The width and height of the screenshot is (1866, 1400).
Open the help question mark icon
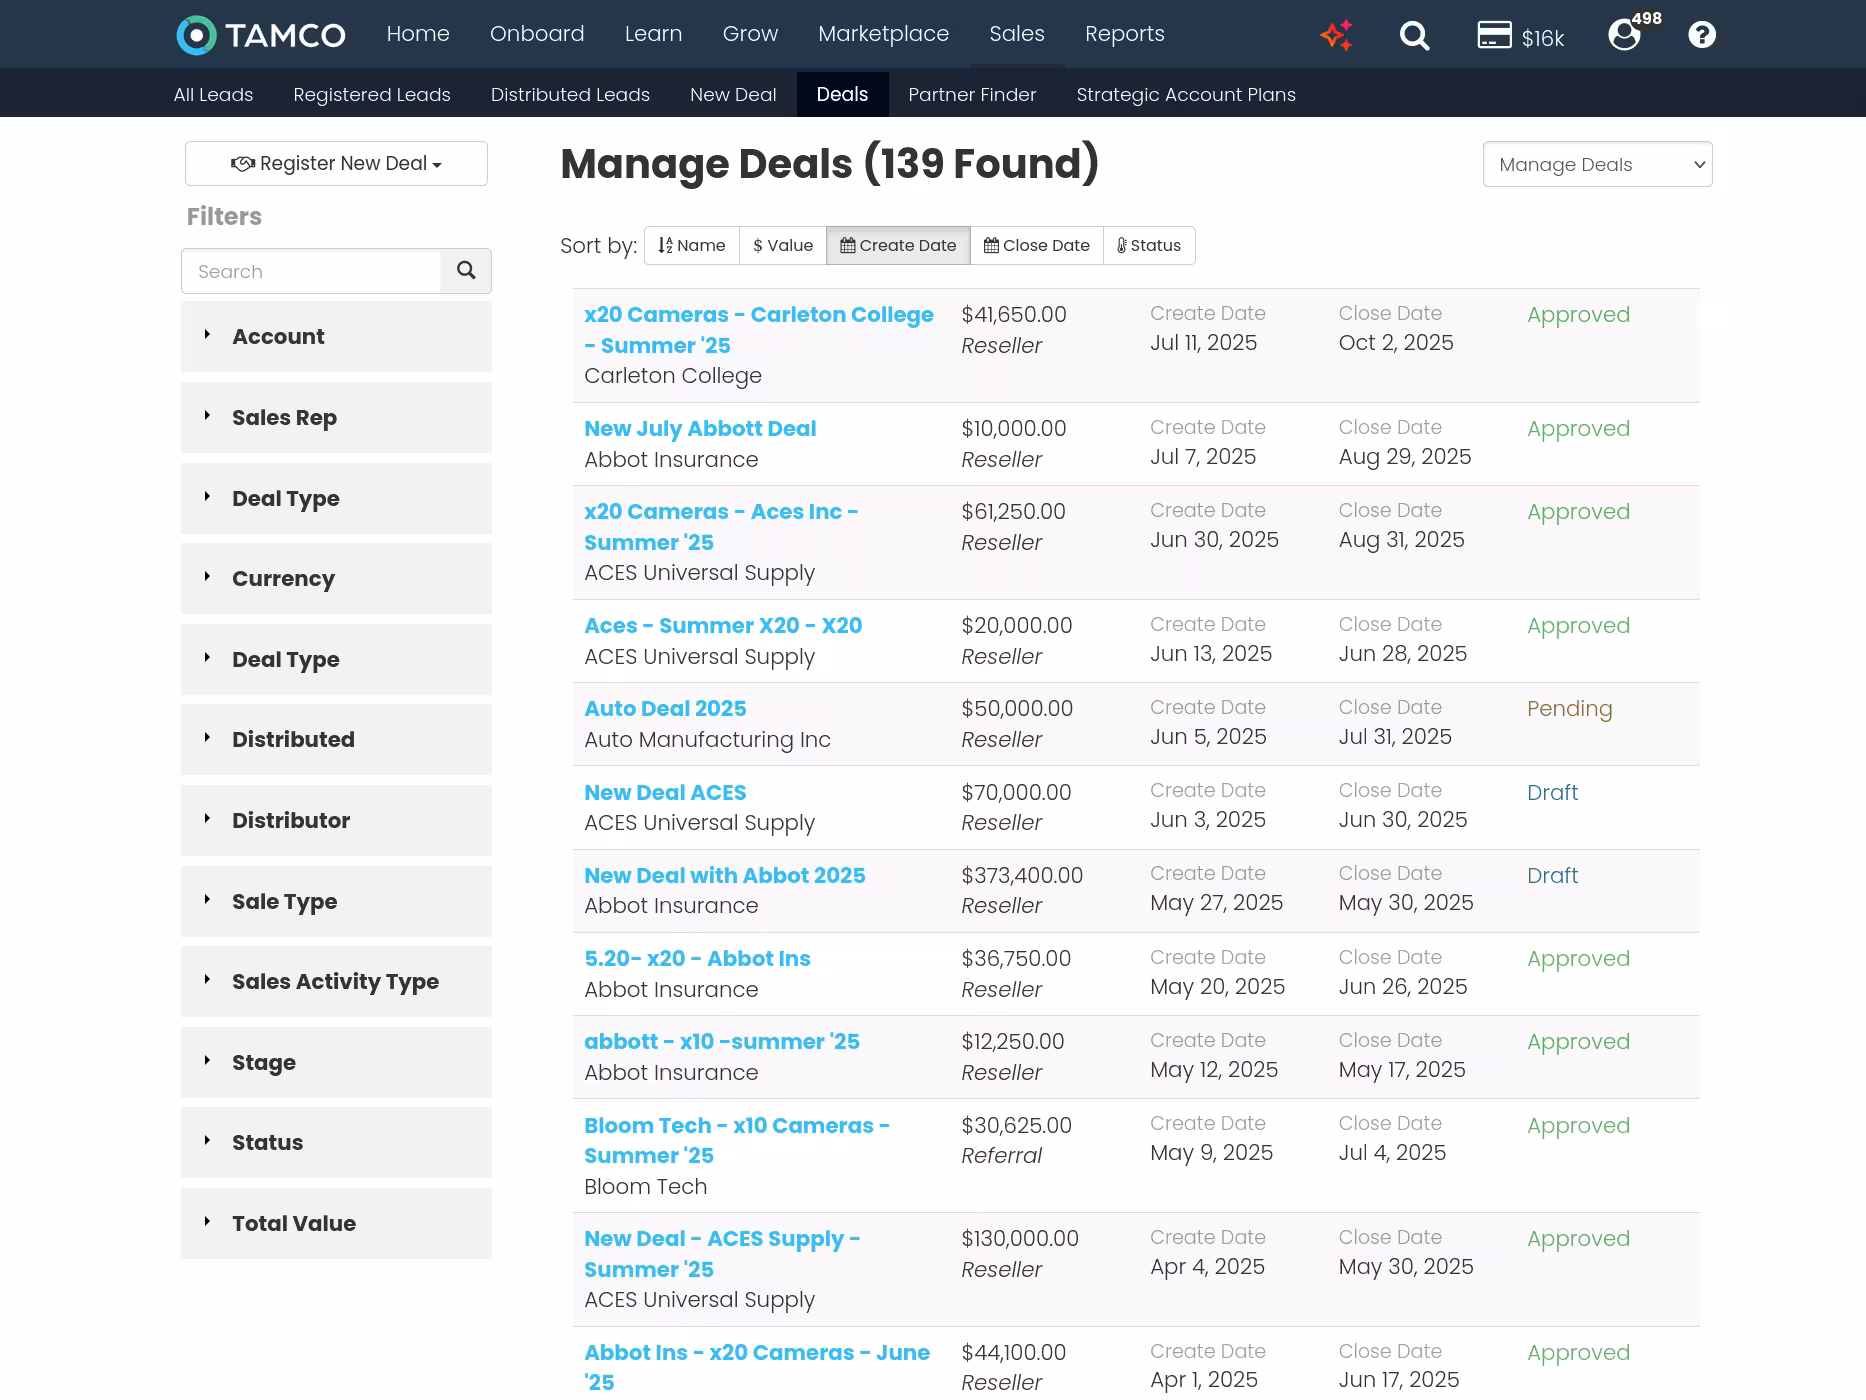click(1702, 35)
